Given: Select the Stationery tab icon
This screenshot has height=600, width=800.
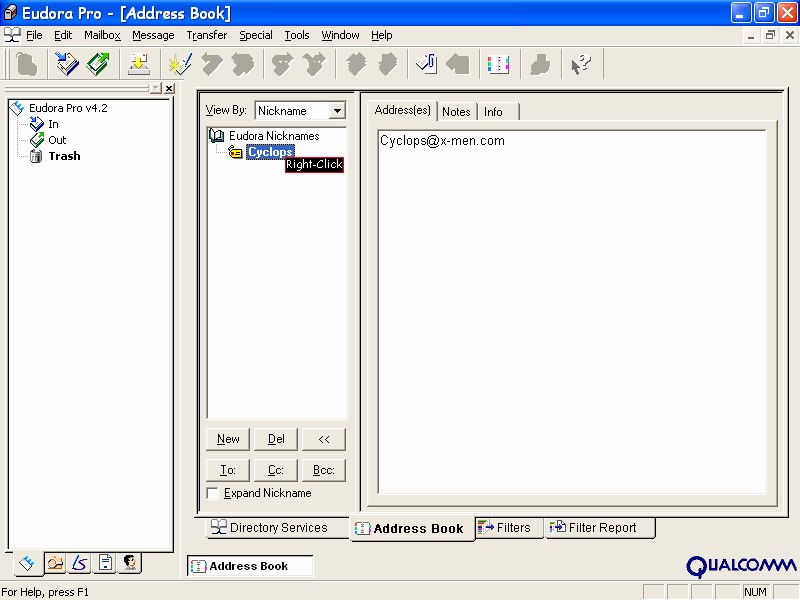Looking at the screenshot, I should [106, 563].
